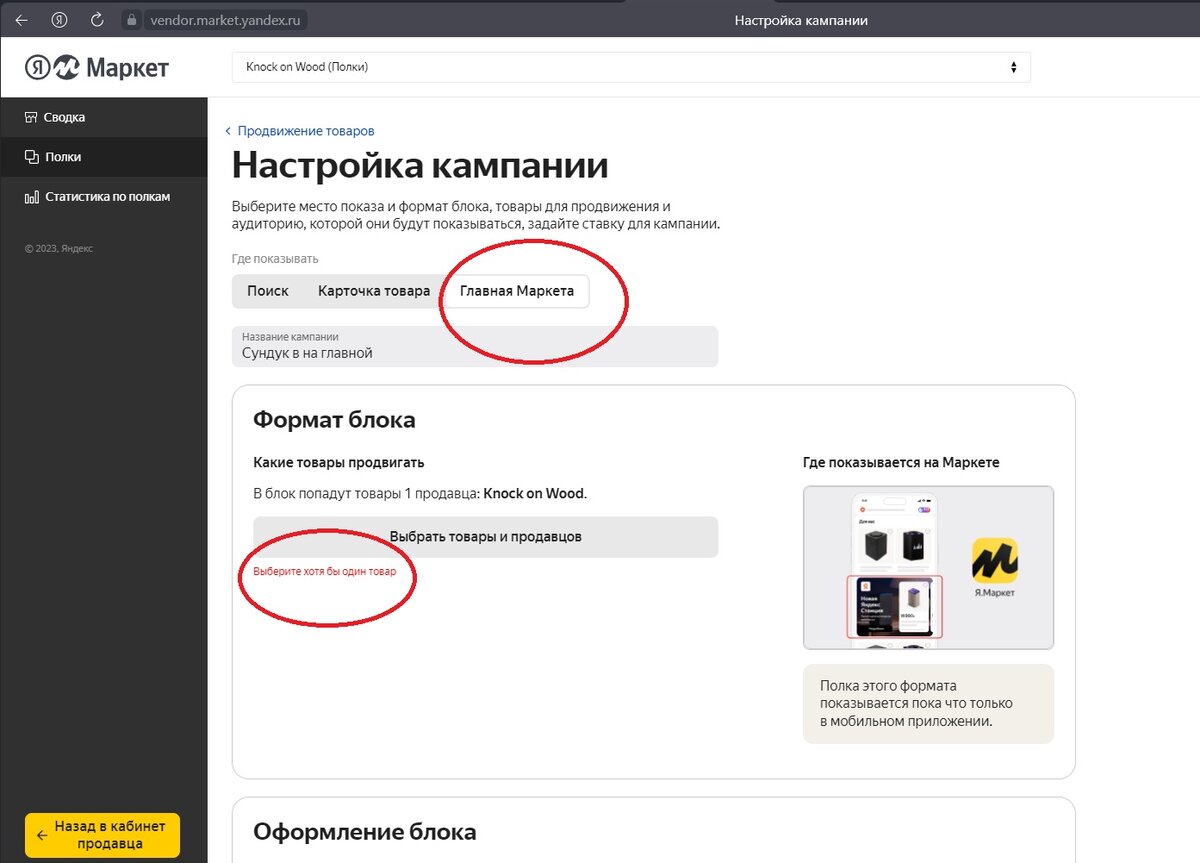
Task: Click the lock icon in the address bar
Action: click(x=130, y=20)
